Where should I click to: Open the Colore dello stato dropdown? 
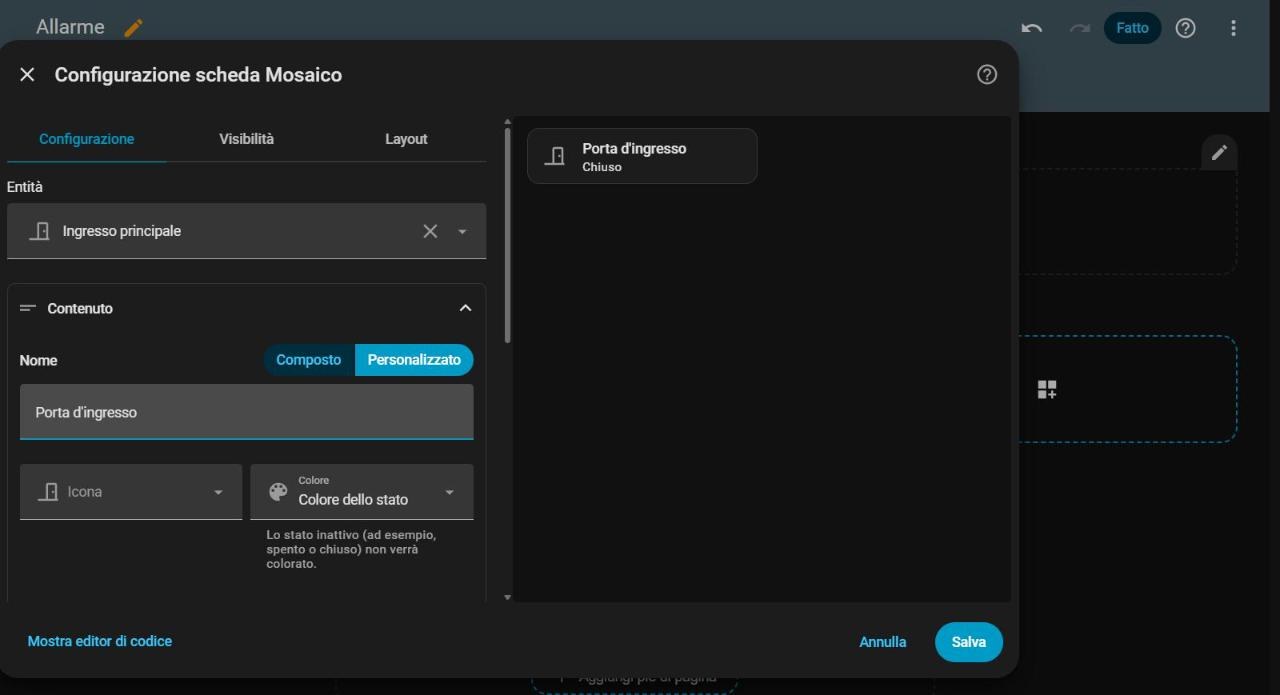click(x=449, y=492)
